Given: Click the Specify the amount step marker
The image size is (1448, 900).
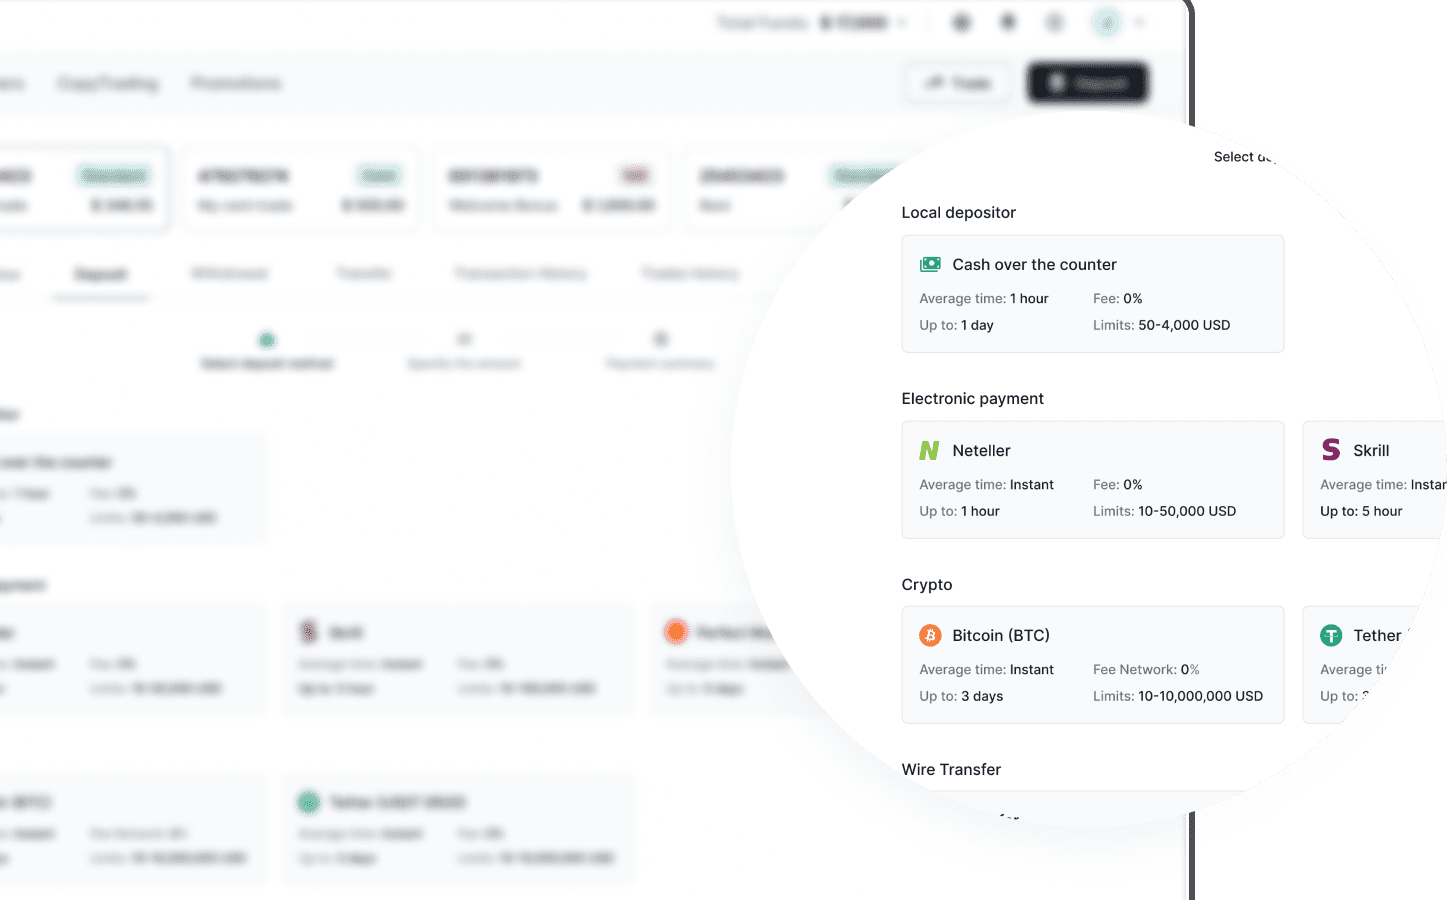Looking at the screenshot, I should pos(463,340).
